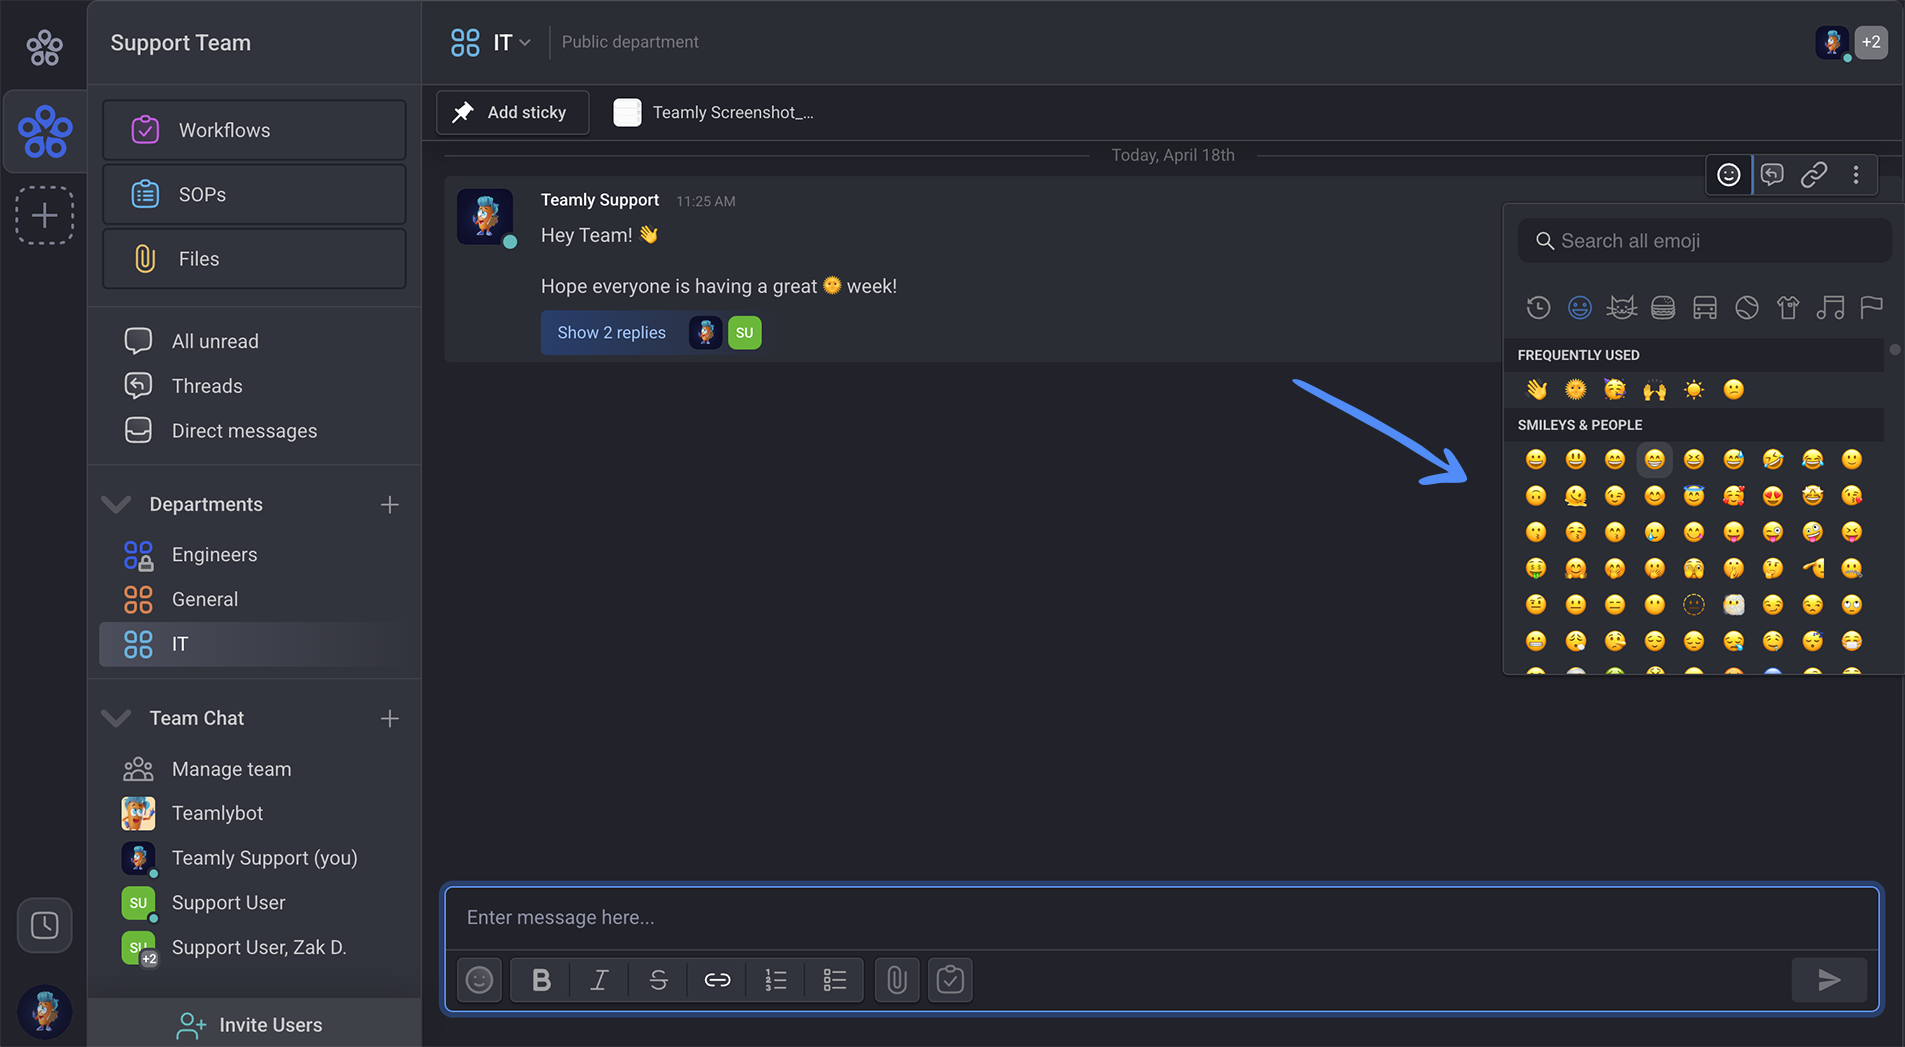The width and height of the screenshot is (1905, 1047).
Task: Click the send message arrow button
Action: [1829, 980]
